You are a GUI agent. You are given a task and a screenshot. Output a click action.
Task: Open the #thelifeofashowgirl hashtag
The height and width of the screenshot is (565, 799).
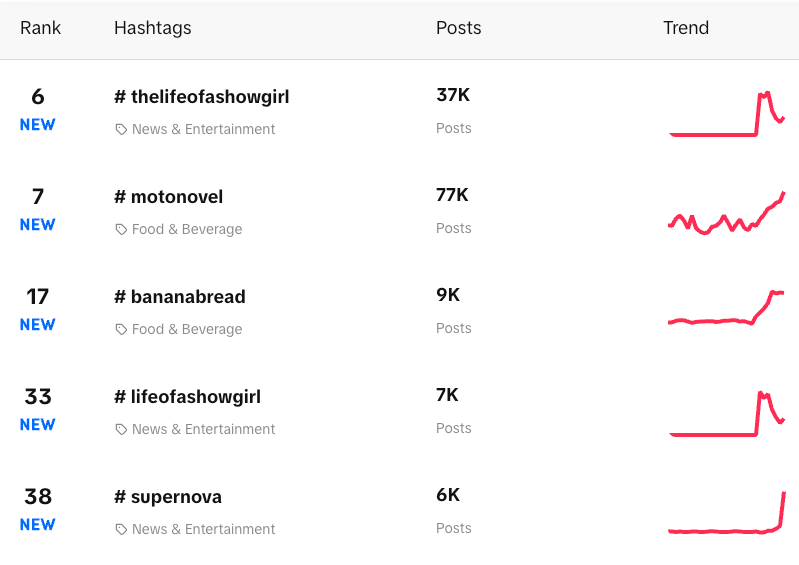click(x=201, y=97)
